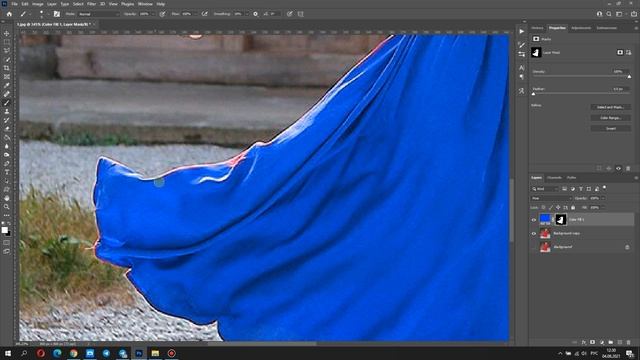Hide the Background copy layer
The image size is (640, 360).
pyautogui.click(x=534, y=233)
